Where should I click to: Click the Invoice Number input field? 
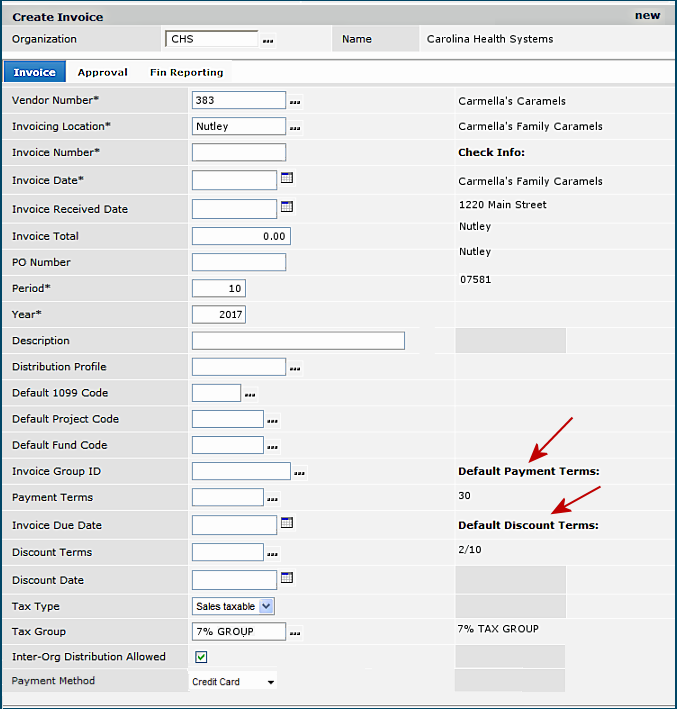coord(238,153)
